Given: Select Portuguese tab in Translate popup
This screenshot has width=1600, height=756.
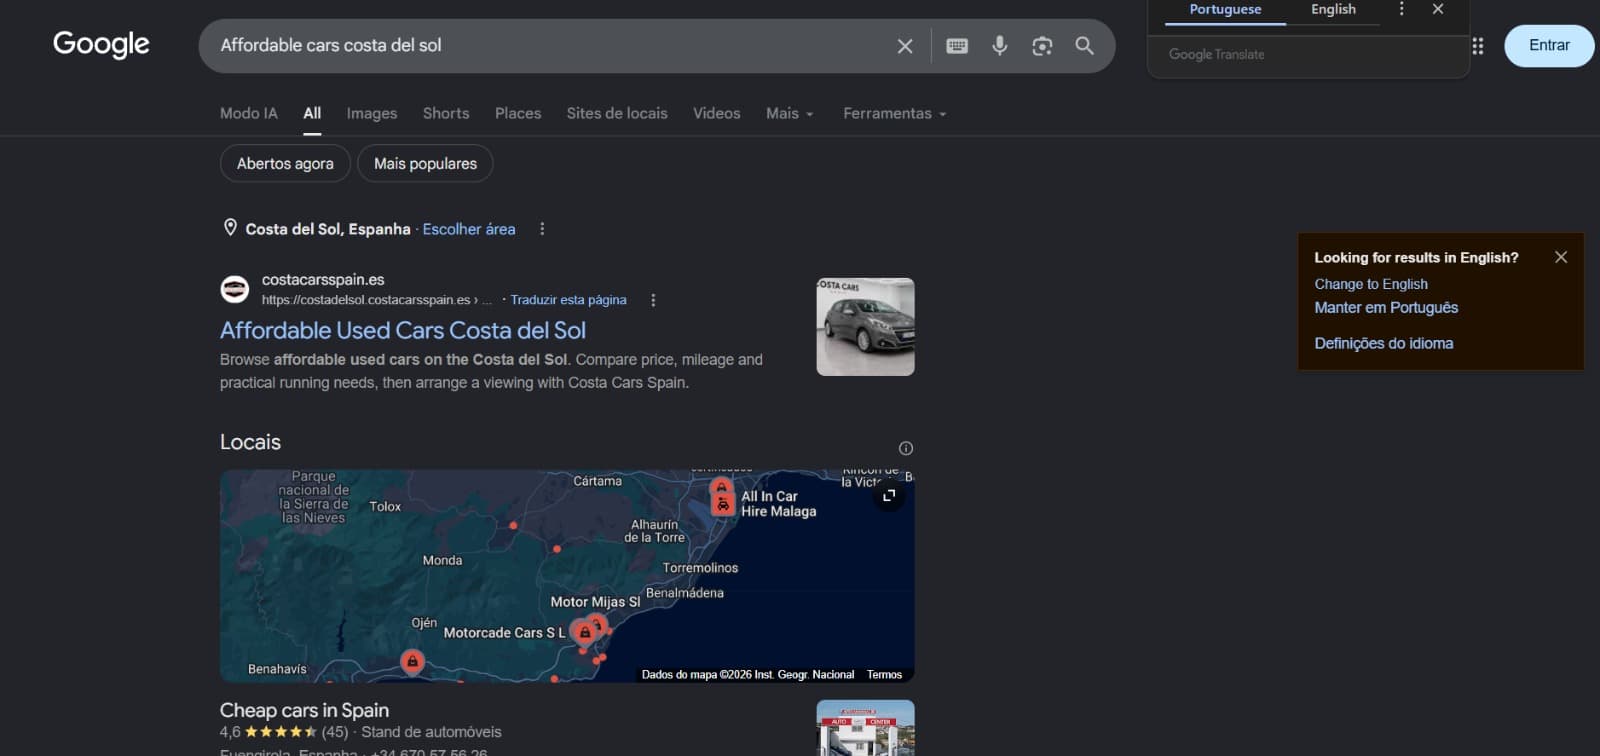Looking at the screenshot, I should [x=1225, y=10].
